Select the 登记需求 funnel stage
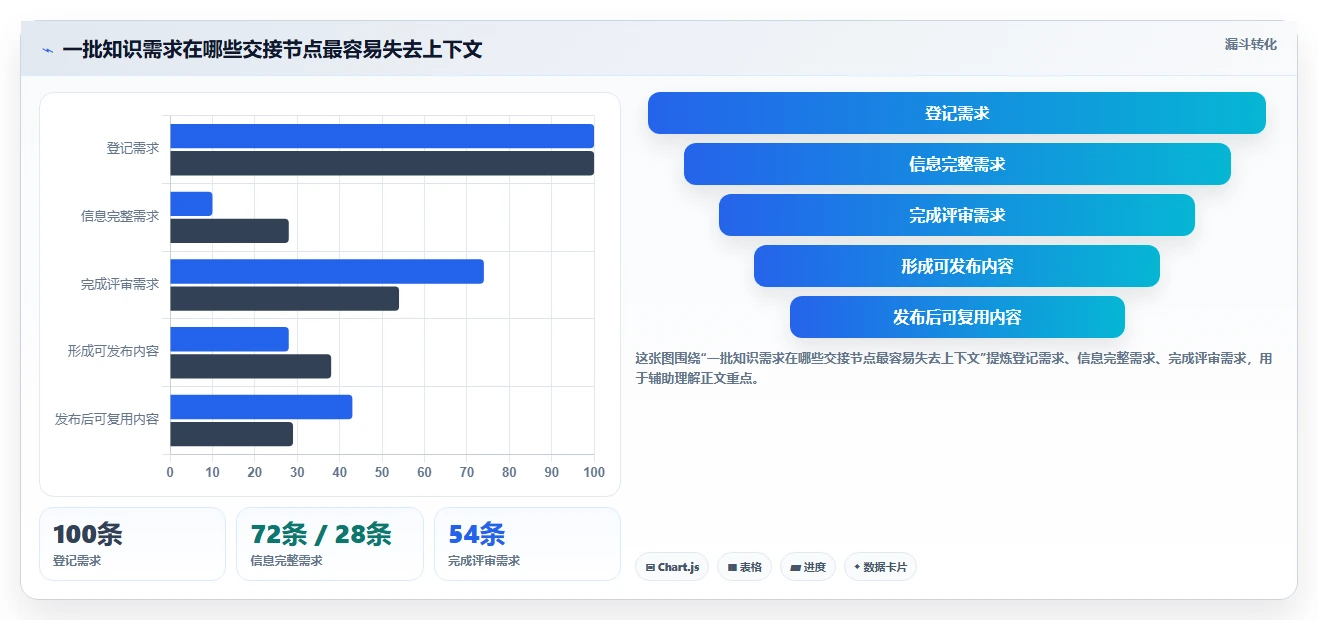1318x620 pixels. point(957,113)
